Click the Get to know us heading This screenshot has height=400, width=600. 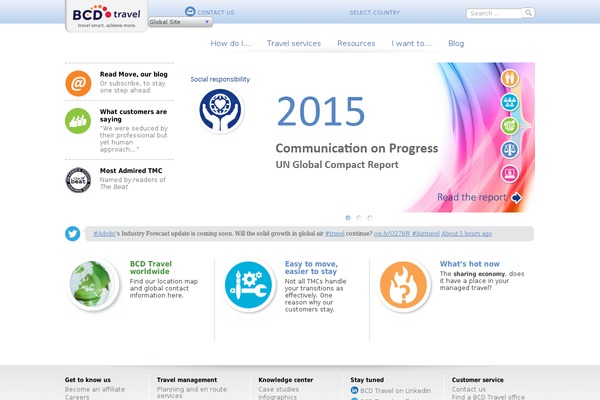pos(88,380)
